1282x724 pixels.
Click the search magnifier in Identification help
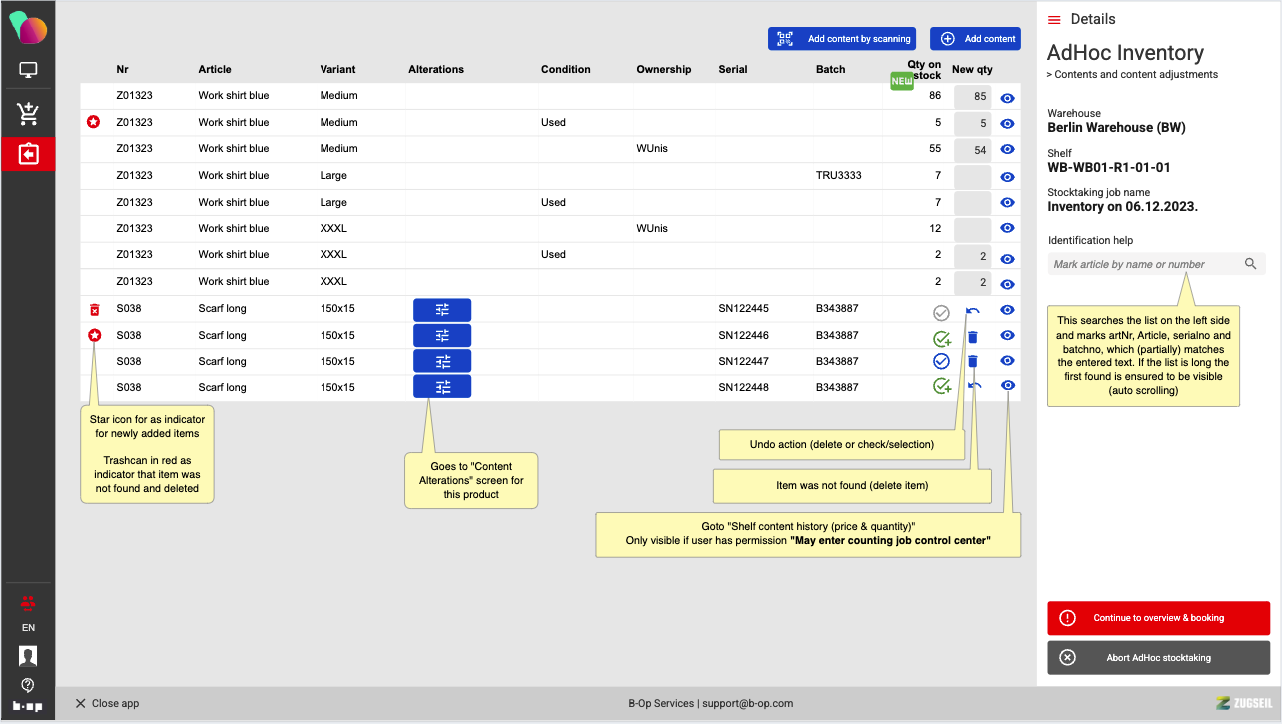[1250, 264]
